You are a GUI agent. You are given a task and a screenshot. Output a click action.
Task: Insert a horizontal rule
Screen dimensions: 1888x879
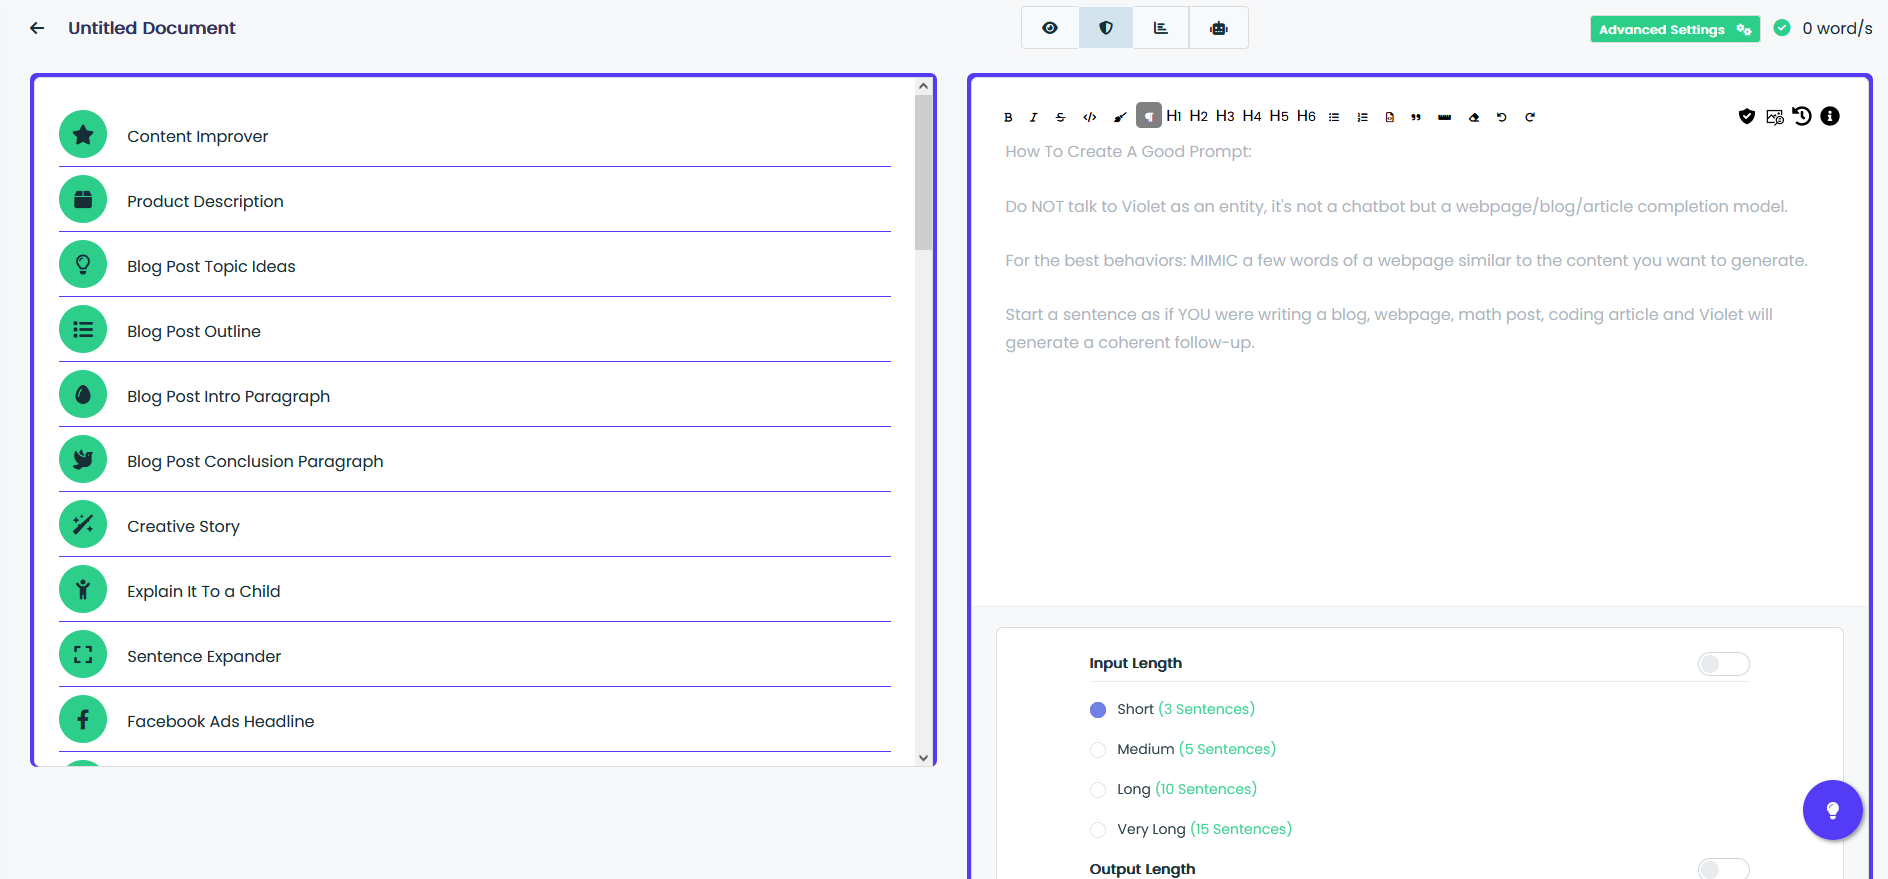pyautogui.click(x=1444, y=117)
